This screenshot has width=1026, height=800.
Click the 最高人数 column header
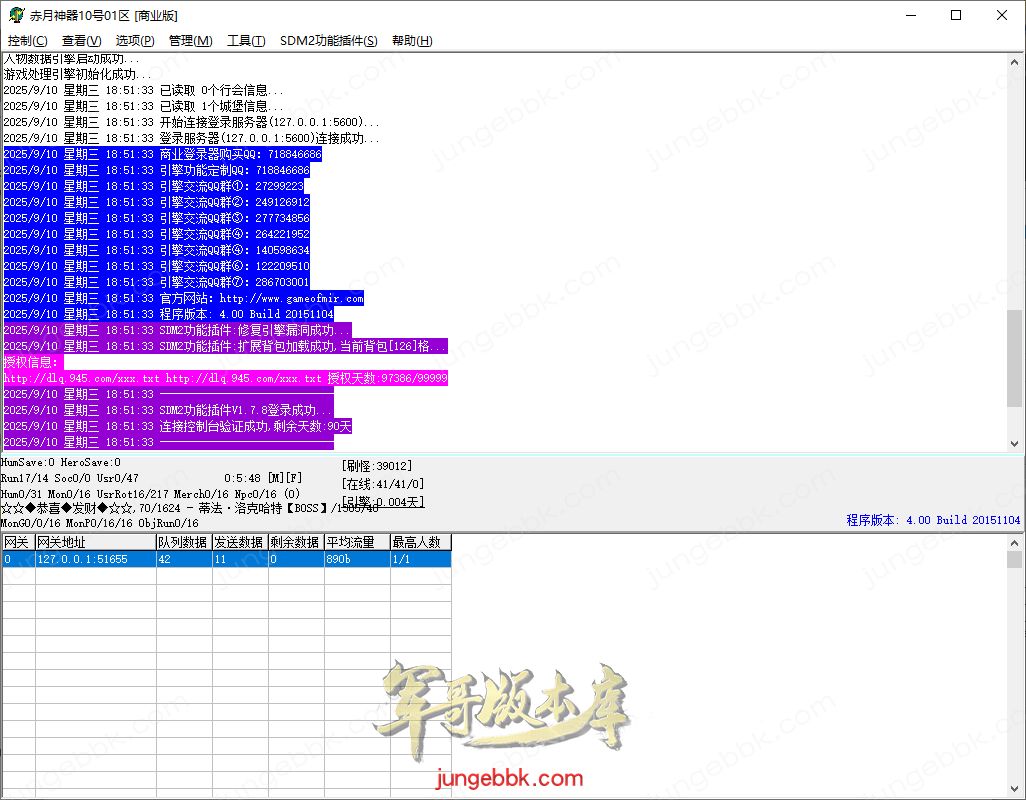(420, 542)
